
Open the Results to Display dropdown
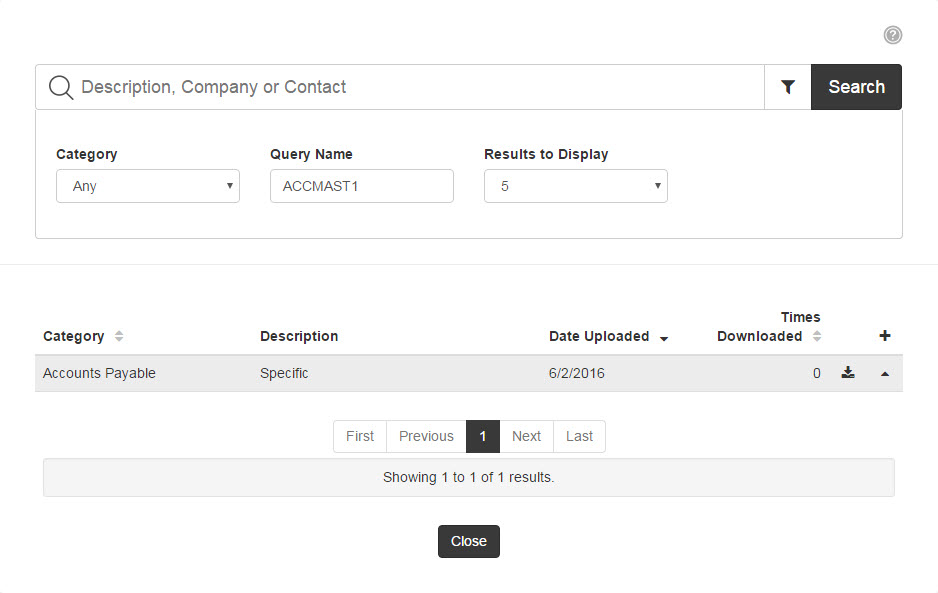(x=575, y=186)
